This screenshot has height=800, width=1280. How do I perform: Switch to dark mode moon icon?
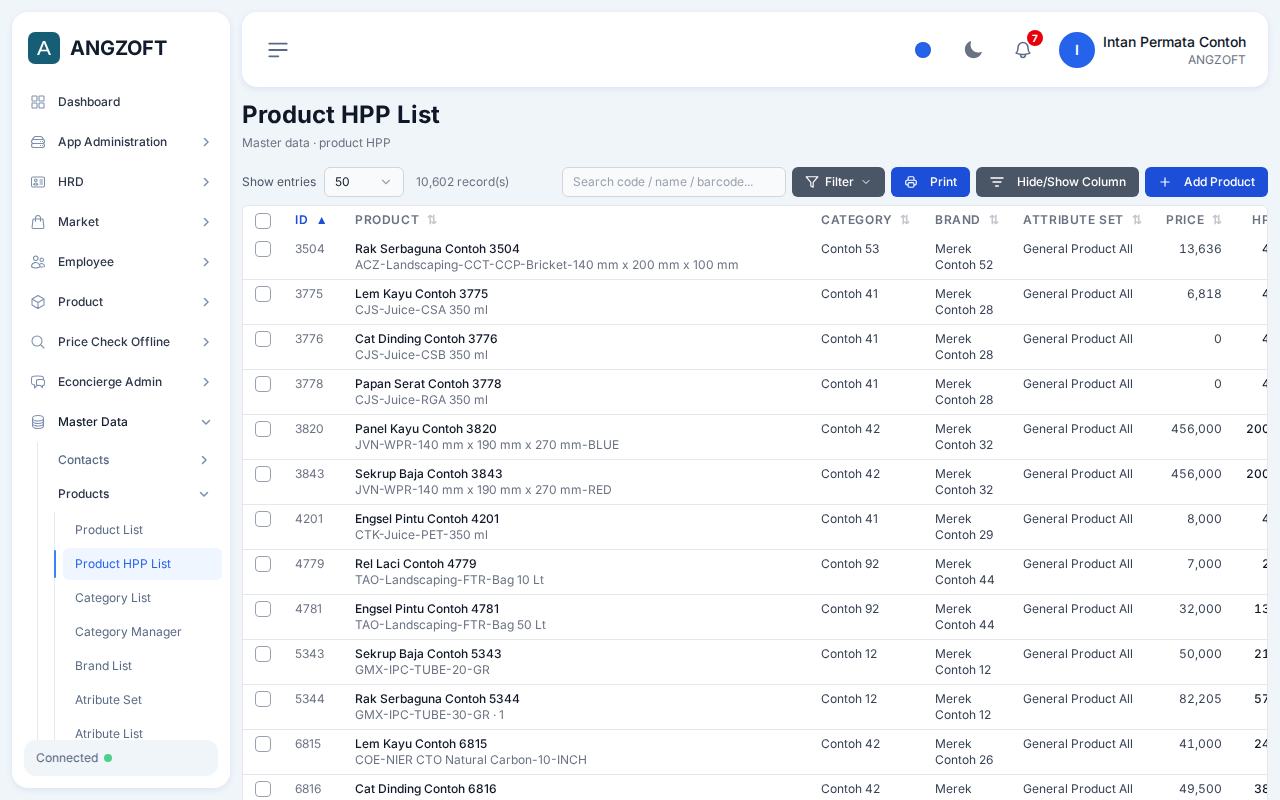tap(973, 50)
